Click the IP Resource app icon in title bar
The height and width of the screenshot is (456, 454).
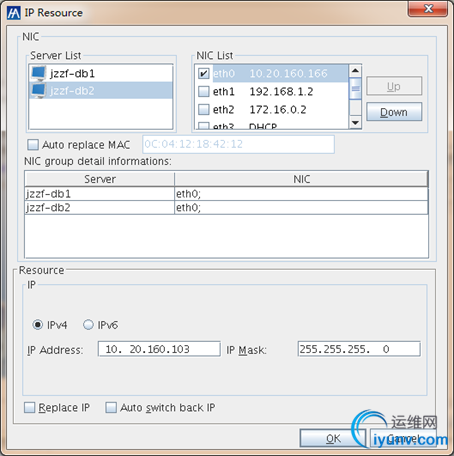click(14, 13)
